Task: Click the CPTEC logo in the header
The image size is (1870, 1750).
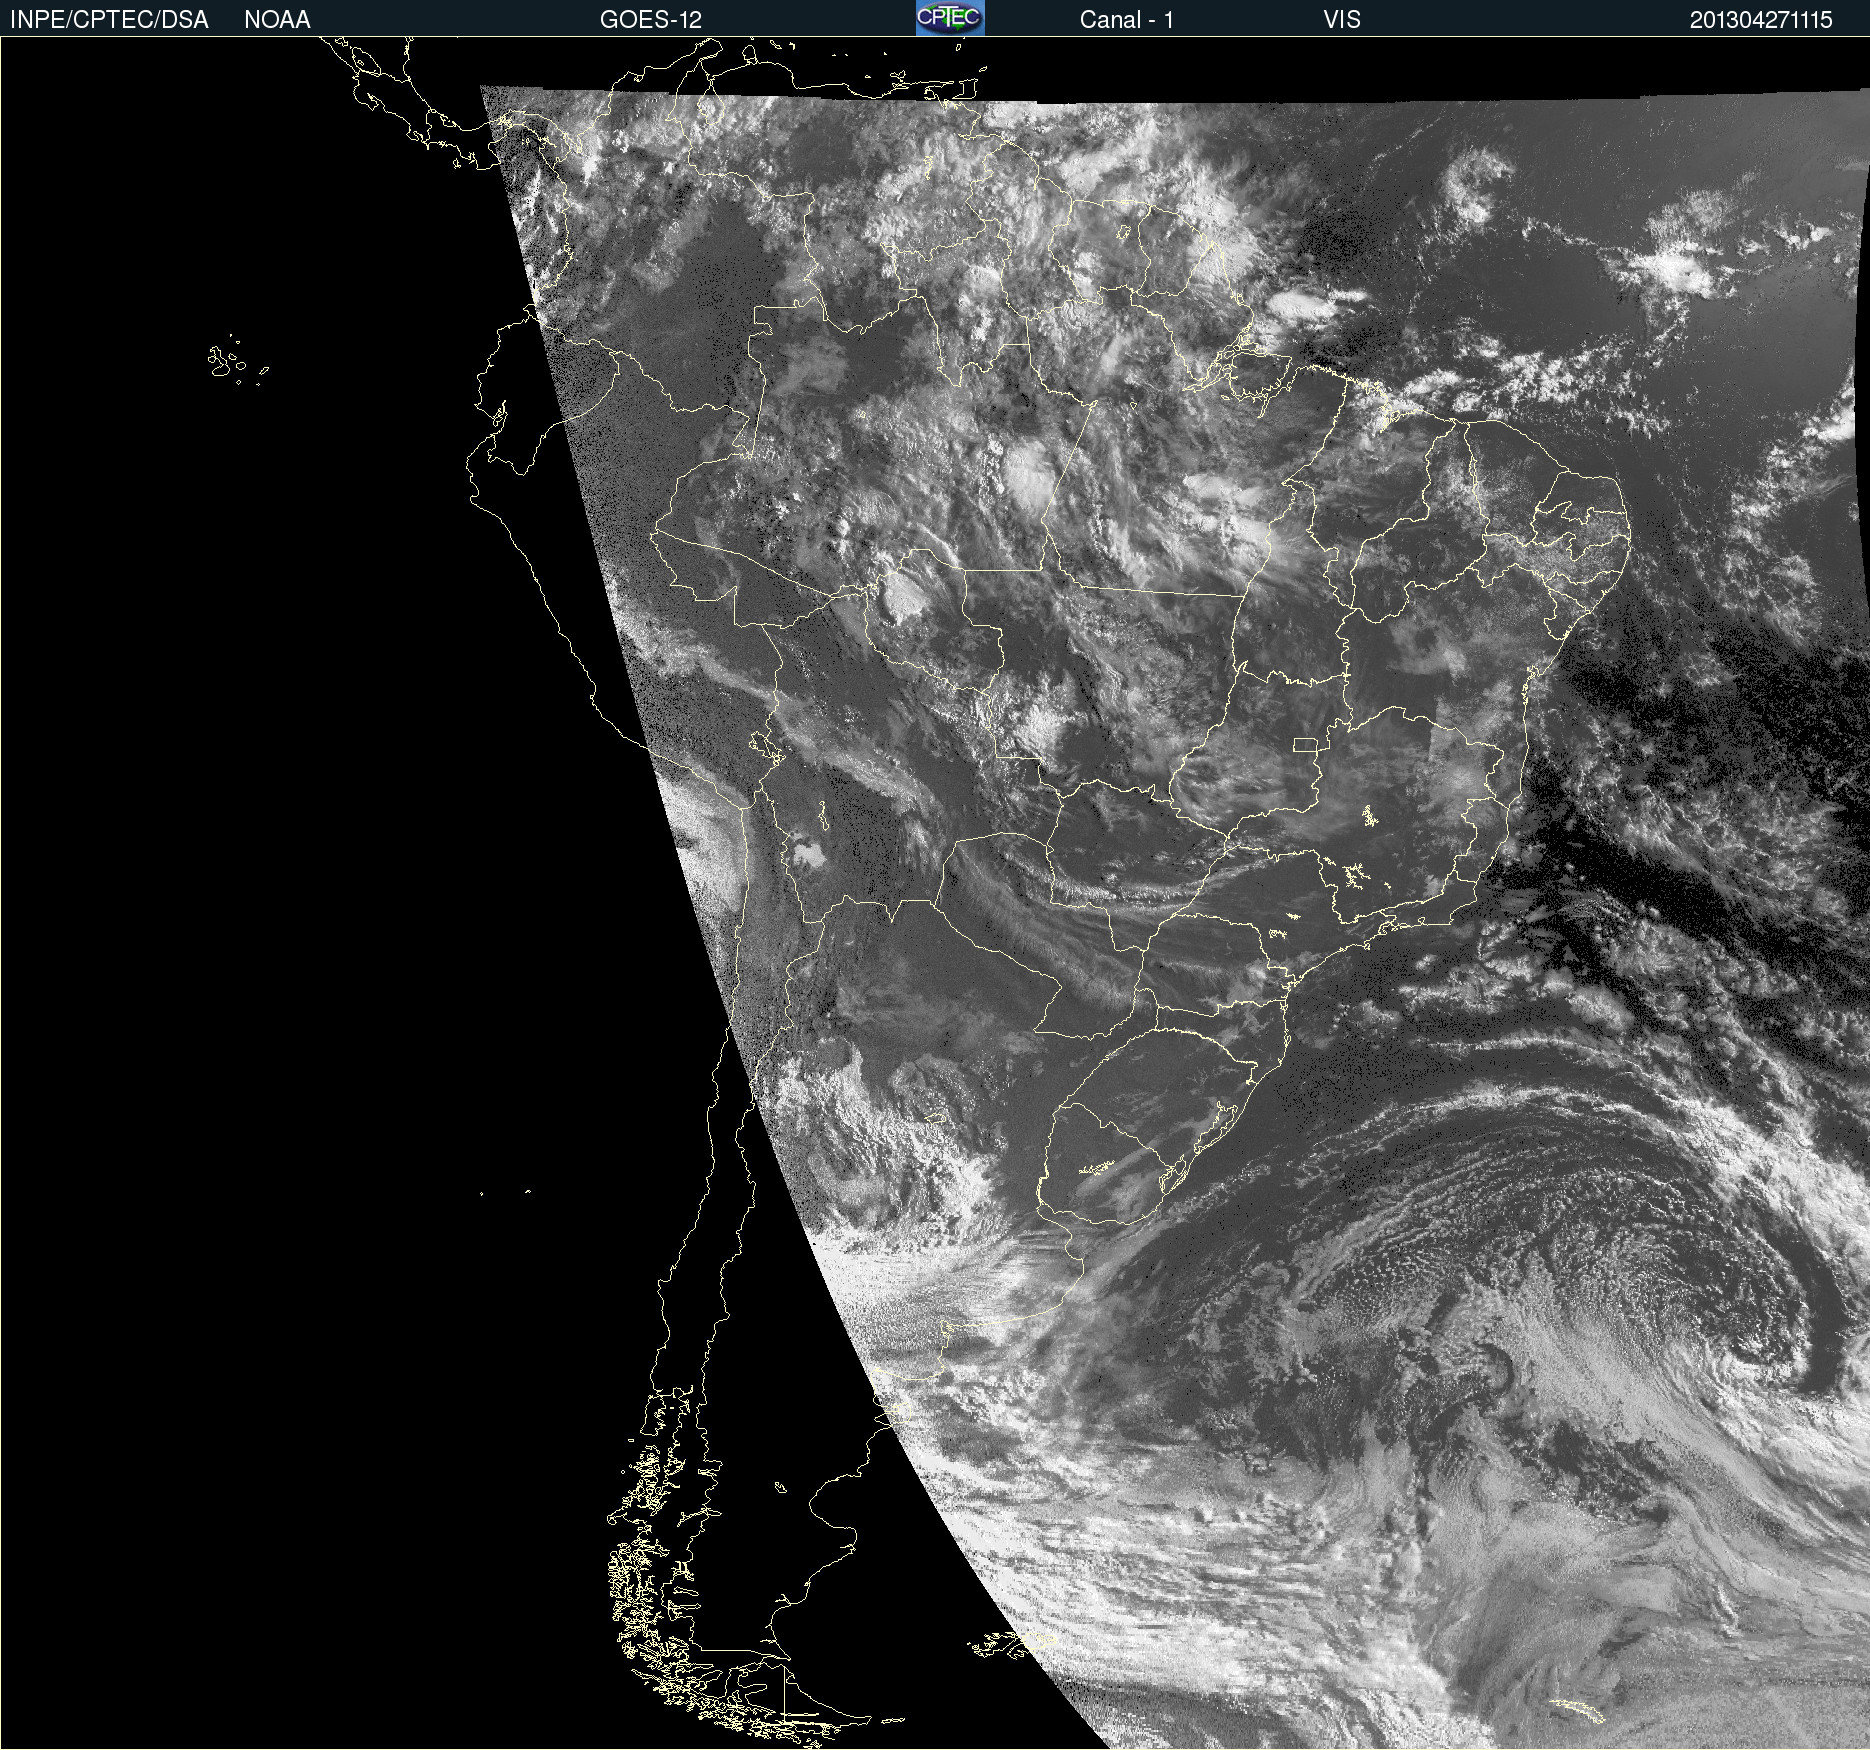Action: pyautogui.click(x=950, y=18)
